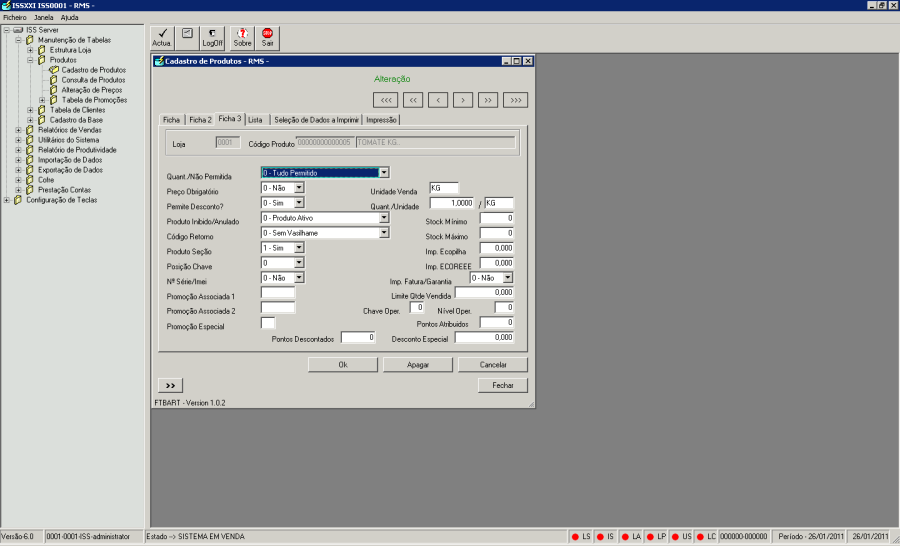Click the LogOff toolbar icon

[212, 37]
